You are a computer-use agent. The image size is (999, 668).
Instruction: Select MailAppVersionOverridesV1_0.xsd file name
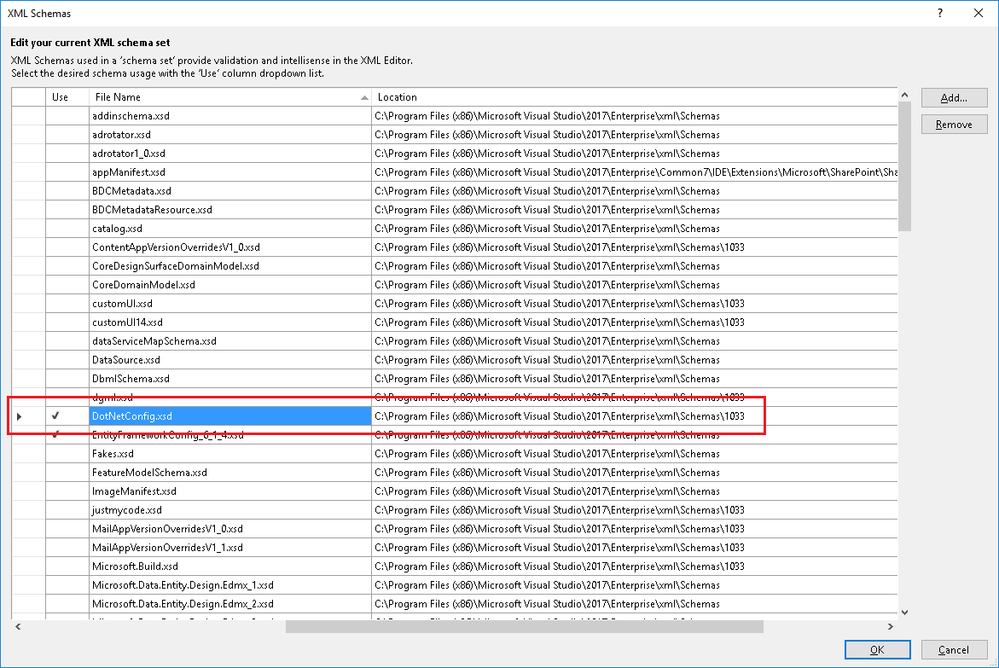pyautogui.click(x=230, y=528)
